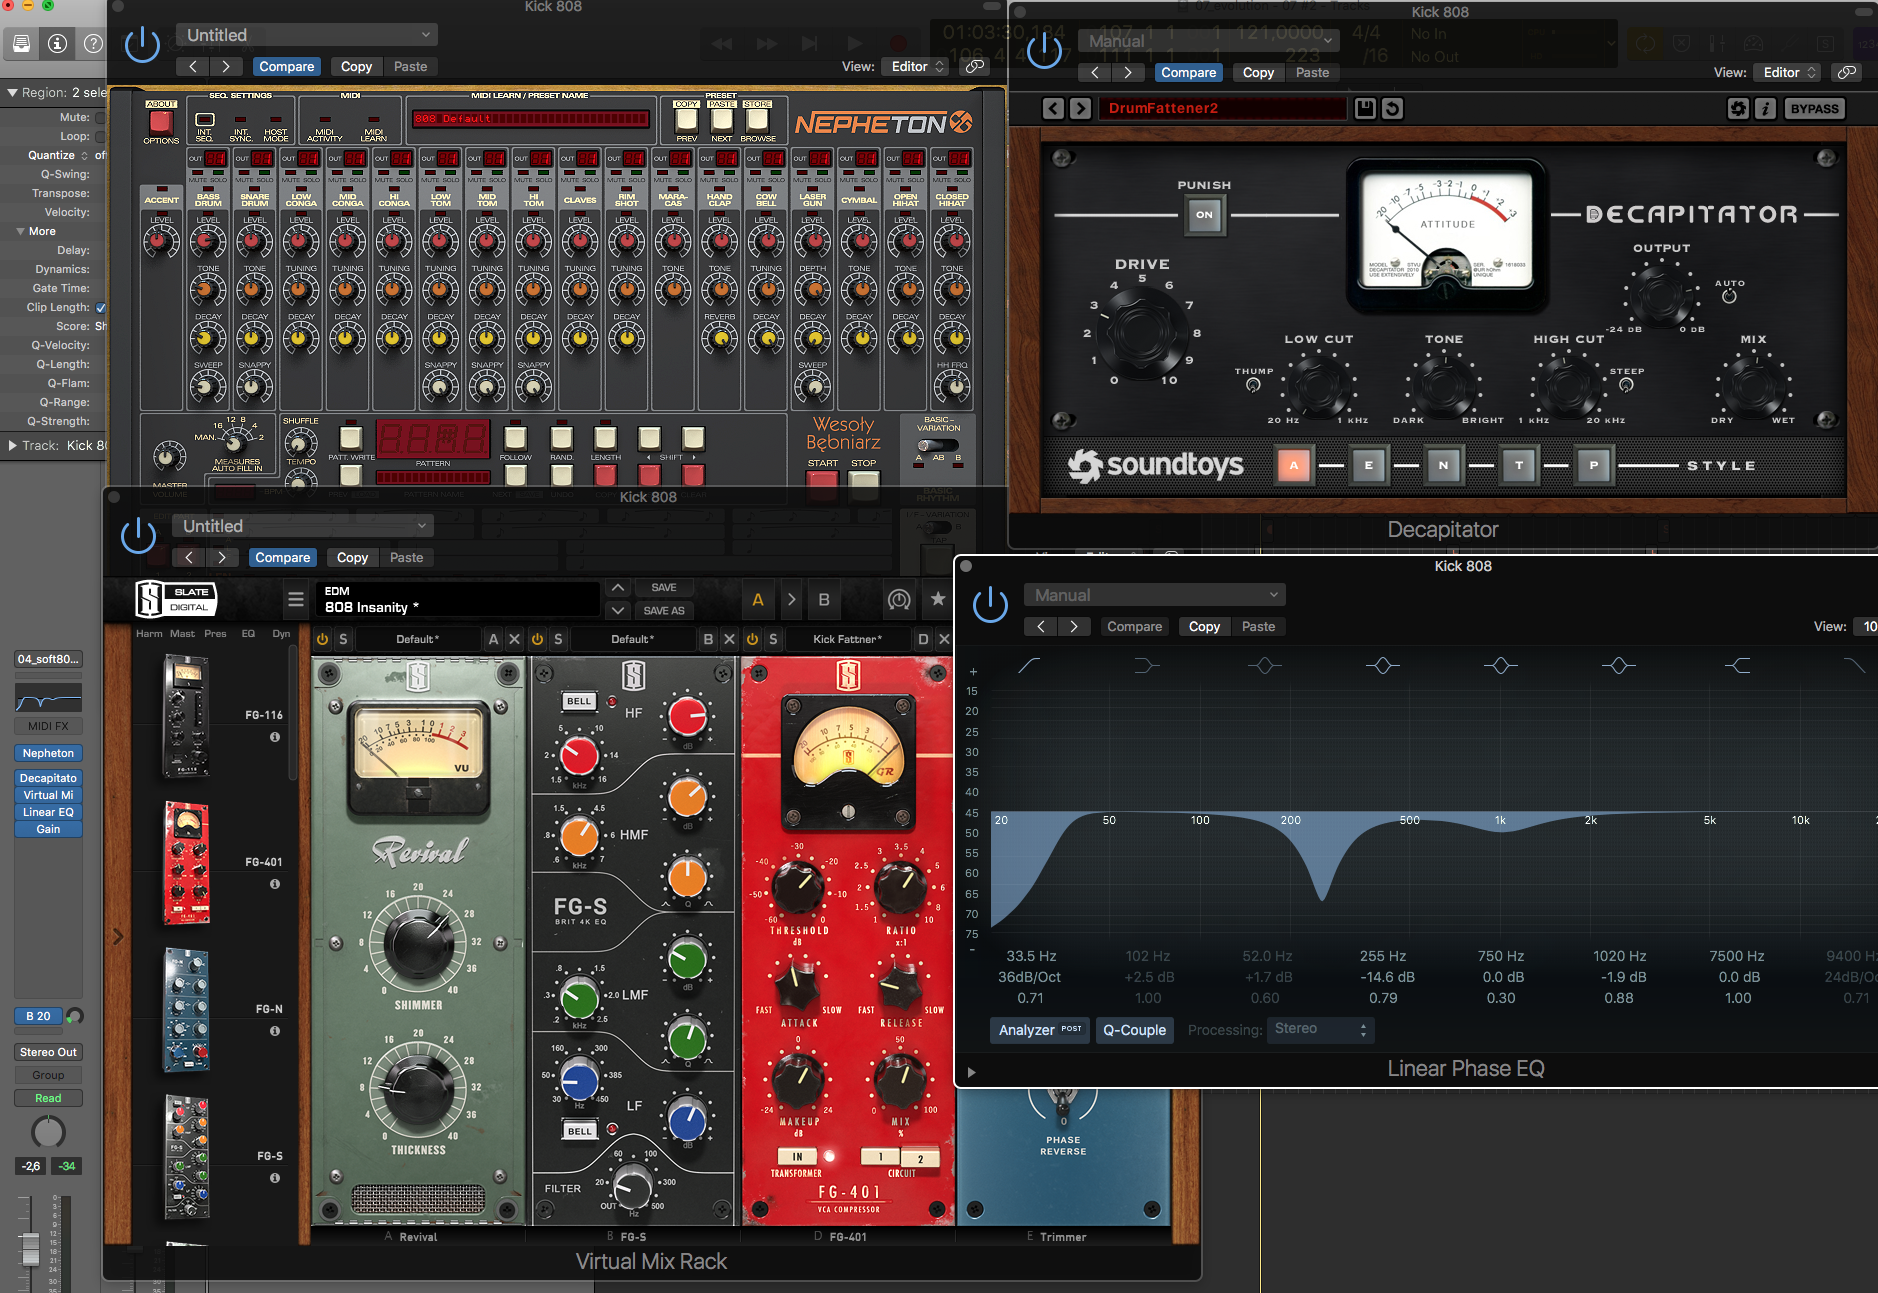Switch FG-401 to Circuit 2

[x=921, y=1158]
